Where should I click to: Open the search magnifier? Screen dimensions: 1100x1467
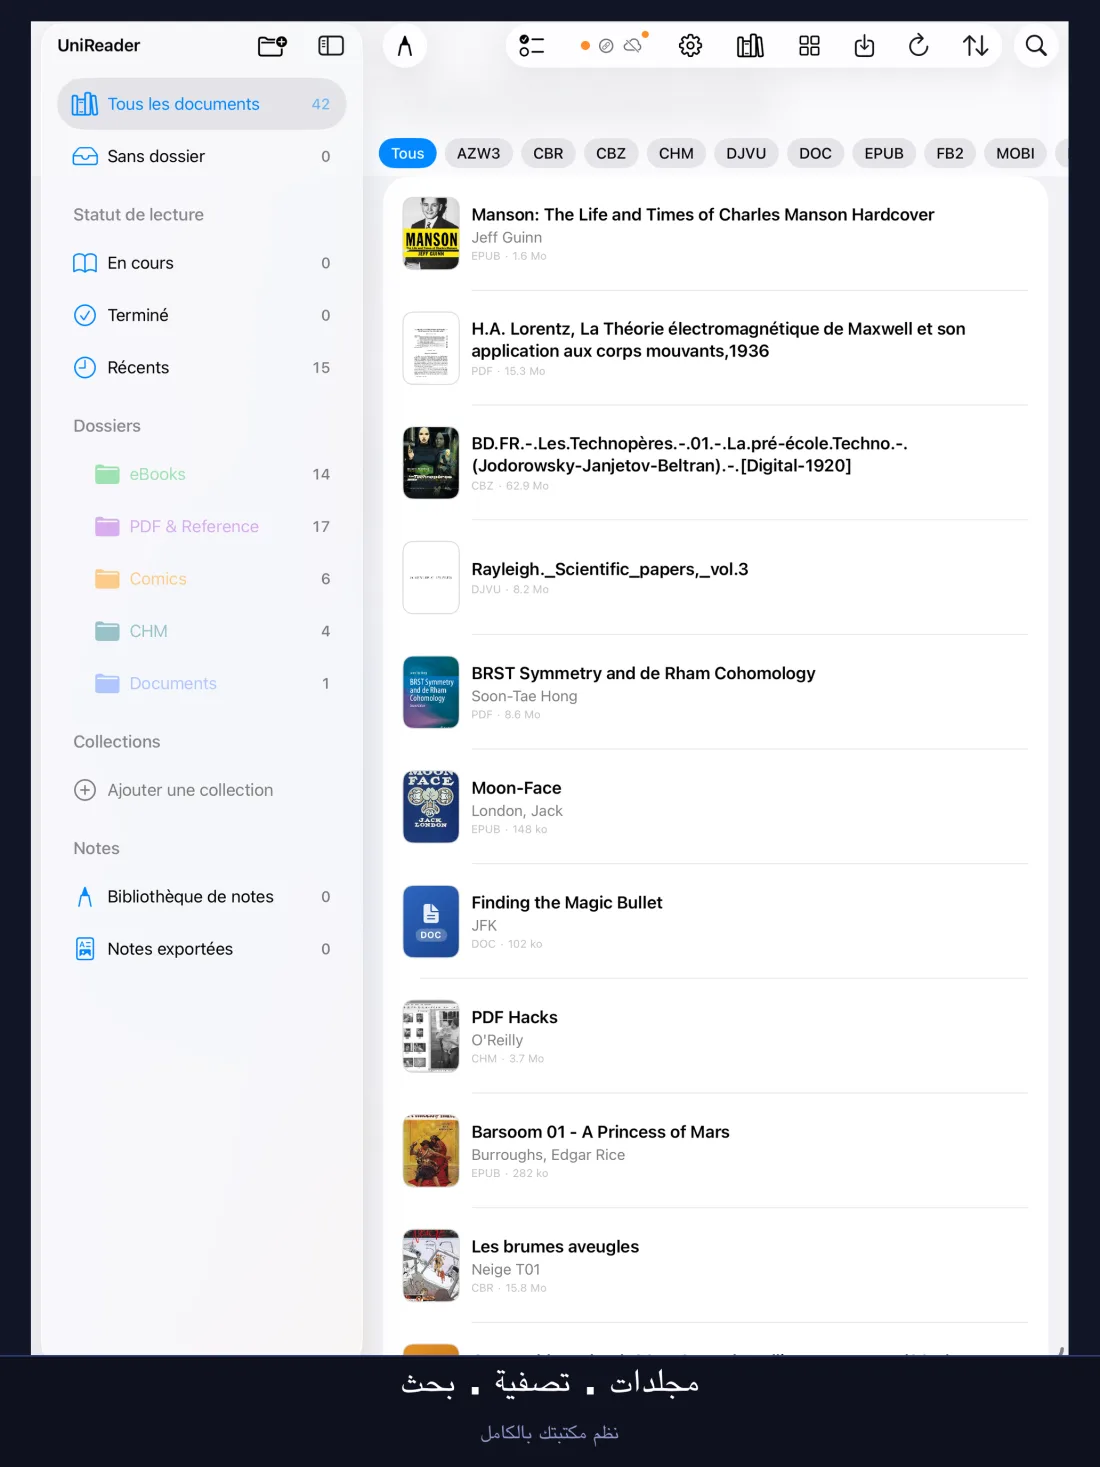1037,46
